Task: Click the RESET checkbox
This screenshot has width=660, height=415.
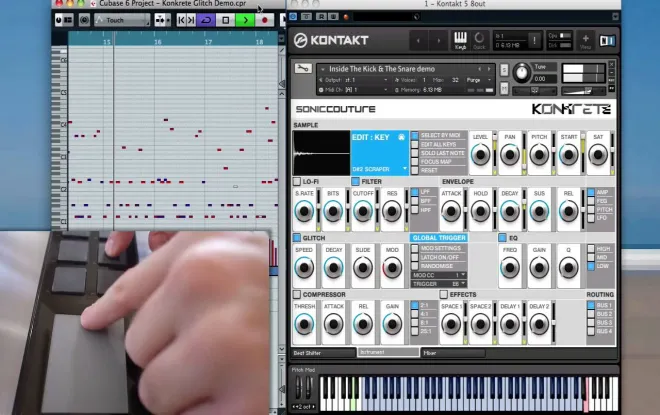Action: point(415,170)
